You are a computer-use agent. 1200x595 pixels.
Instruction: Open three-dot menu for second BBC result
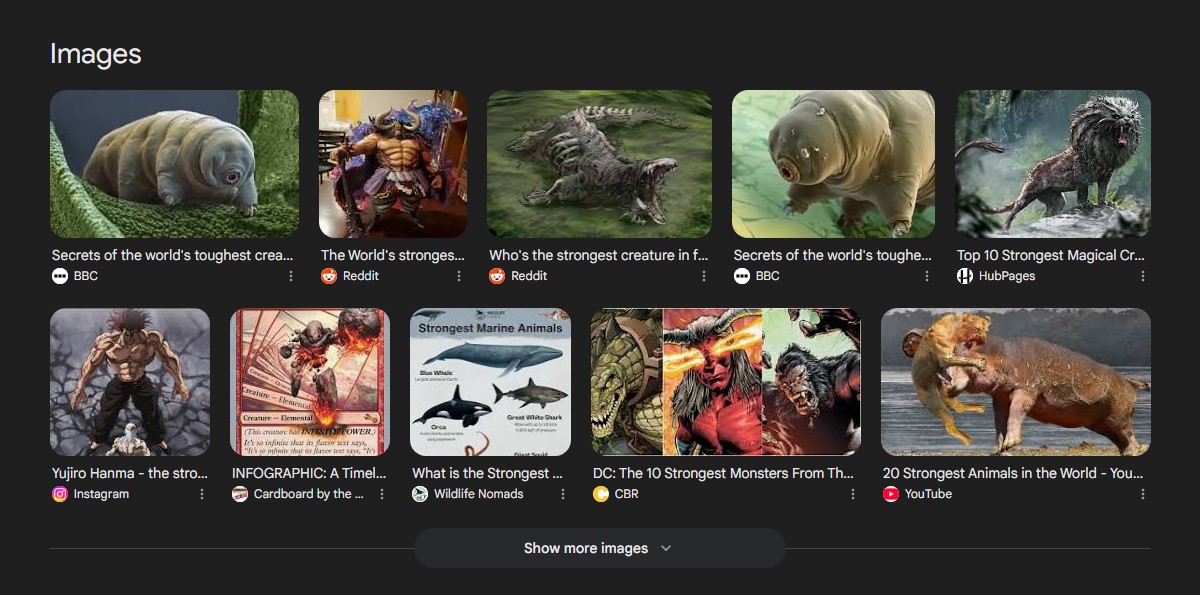(x=927, y=276)
